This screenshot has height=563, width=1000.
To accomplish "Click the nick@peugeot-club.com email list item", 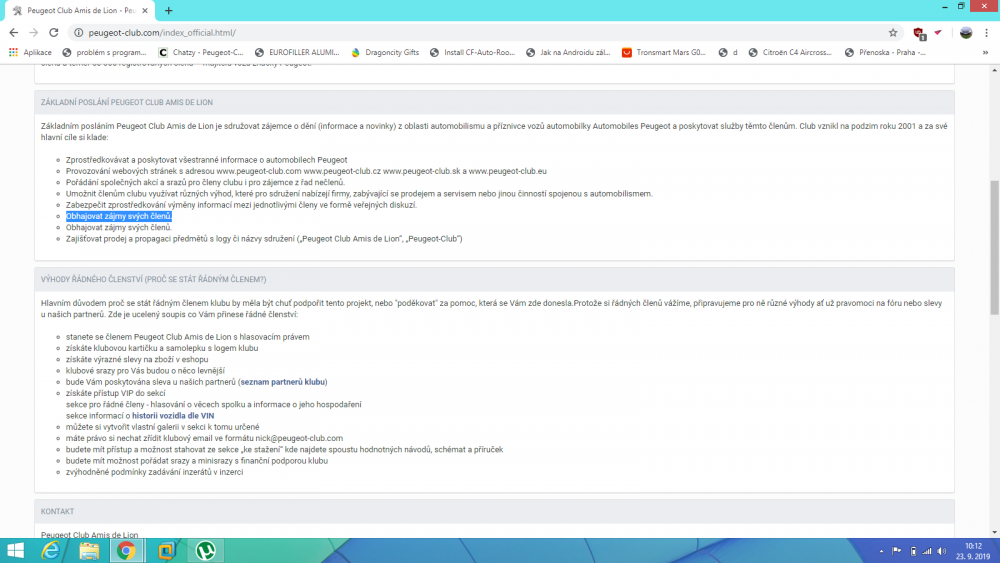I will point(204,438).
